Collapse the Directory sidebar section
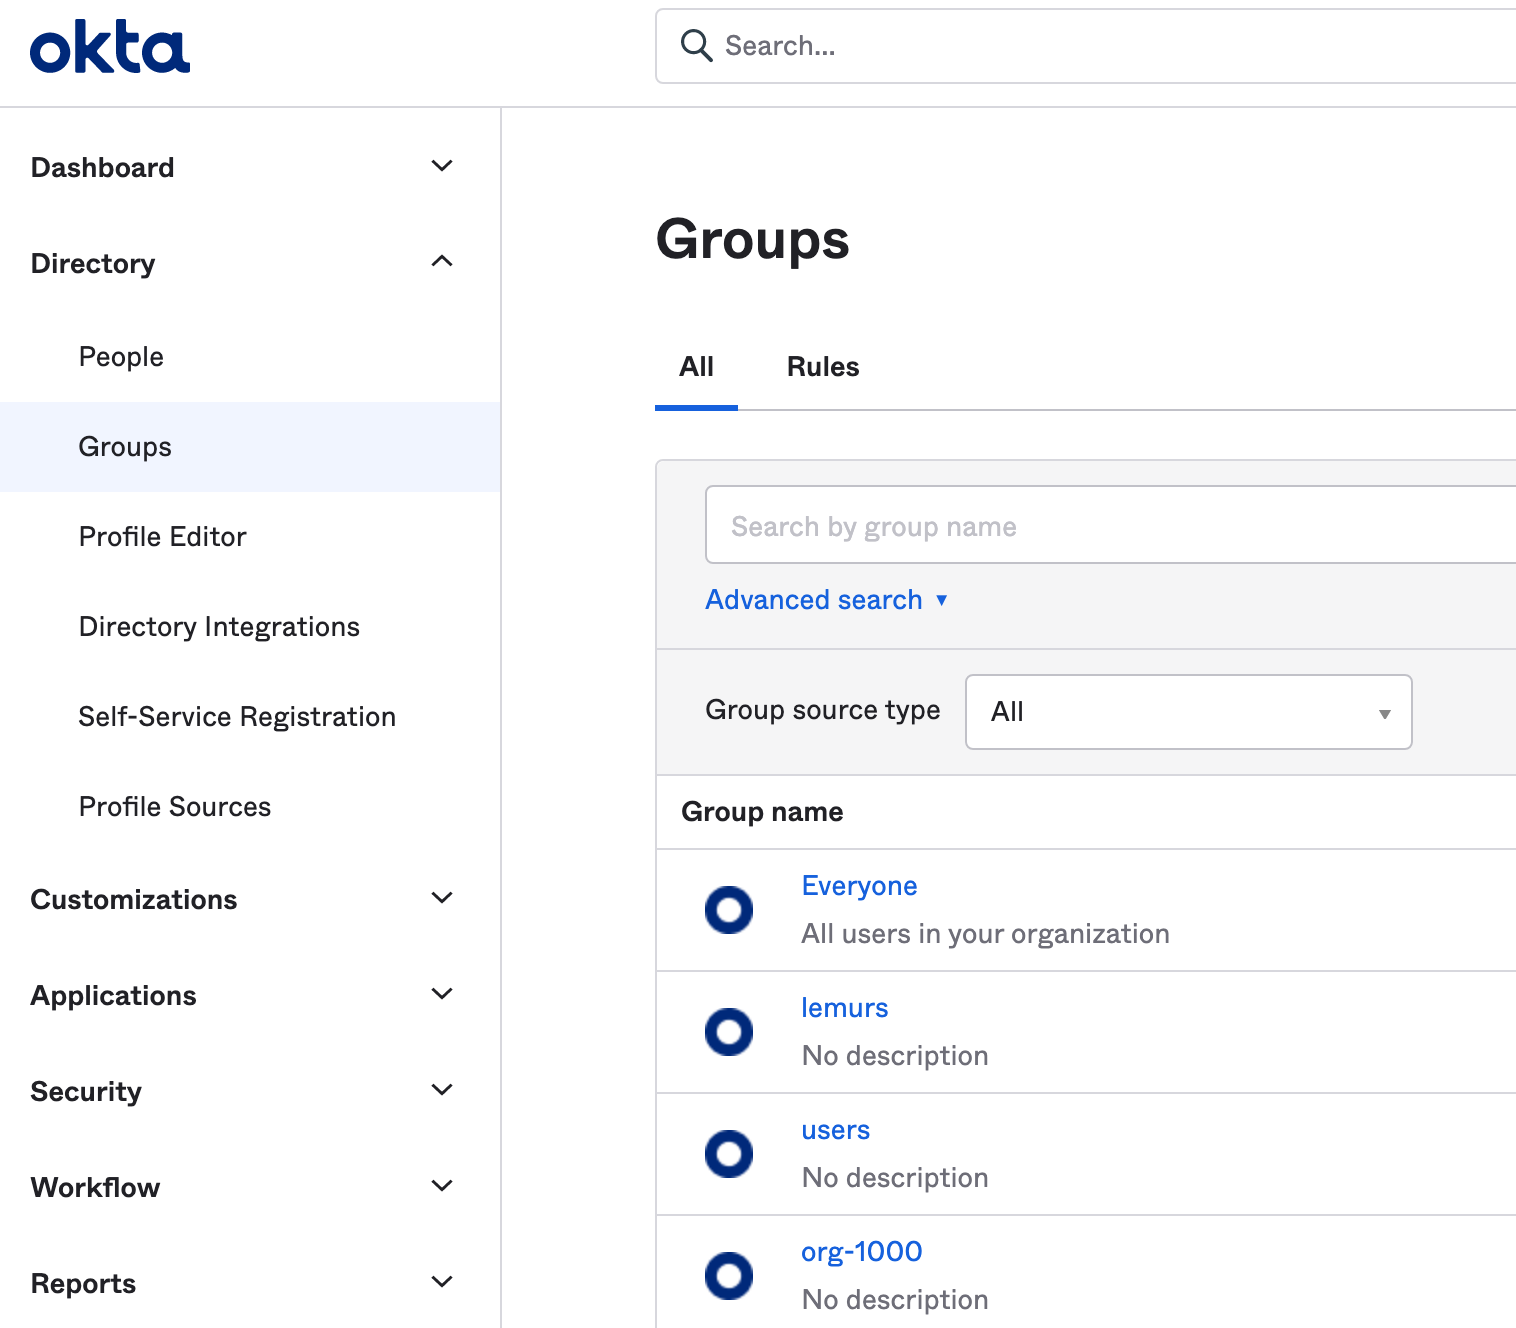The width and height of the screenshot is (1516, 1328). pyautogui.click(x=441, y=262)
